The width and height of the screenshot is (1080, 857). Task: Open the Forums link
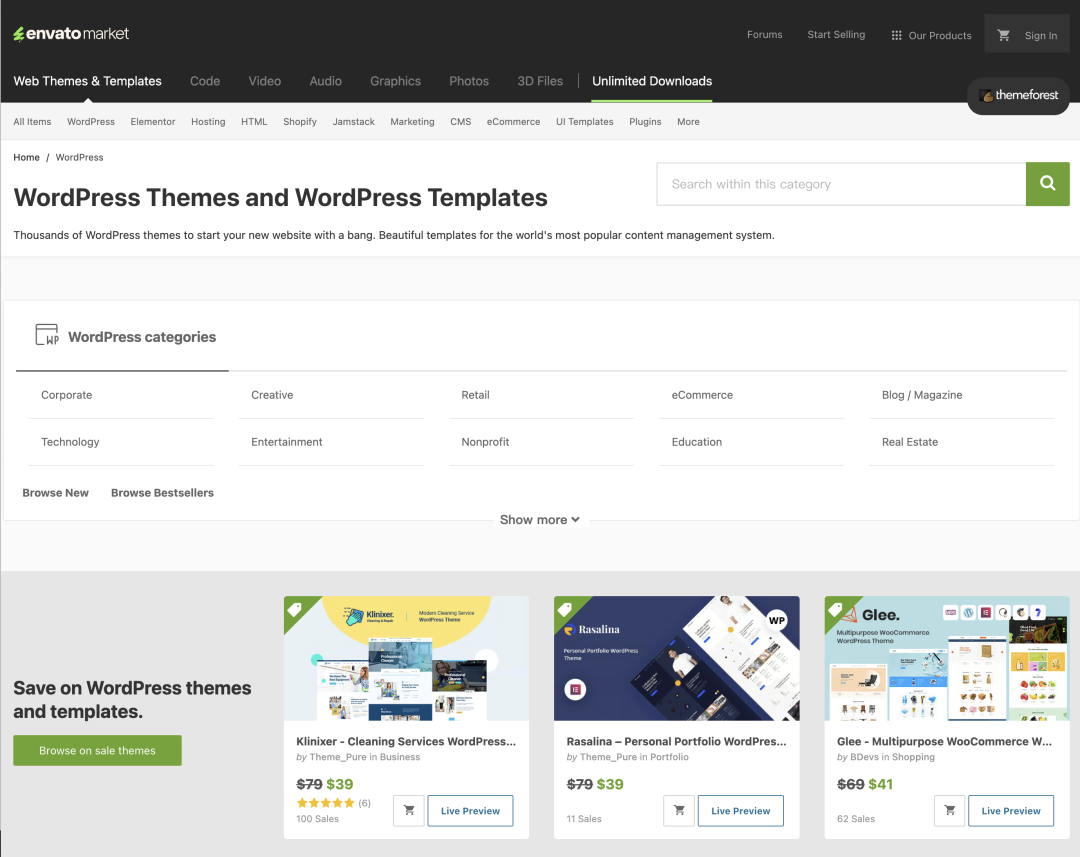click(x=765, y=34)
